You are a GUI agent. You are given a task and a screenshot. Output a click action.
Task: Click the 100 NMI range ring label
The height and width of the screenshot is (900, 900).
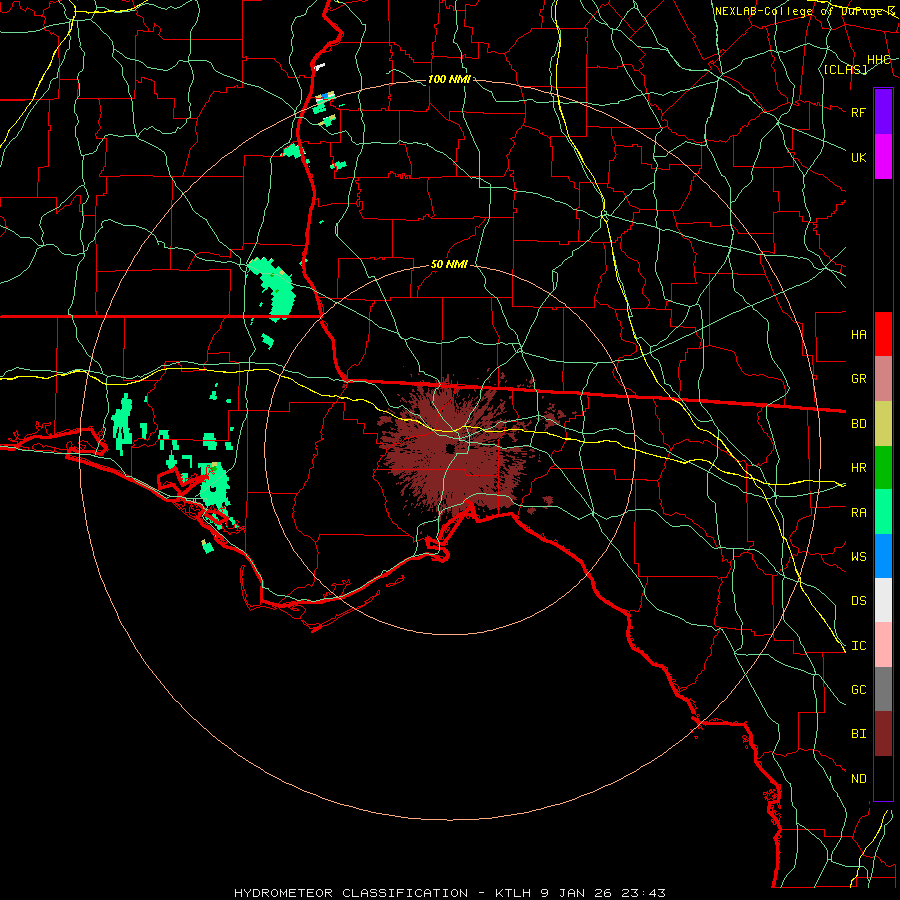tap(449, 79)
